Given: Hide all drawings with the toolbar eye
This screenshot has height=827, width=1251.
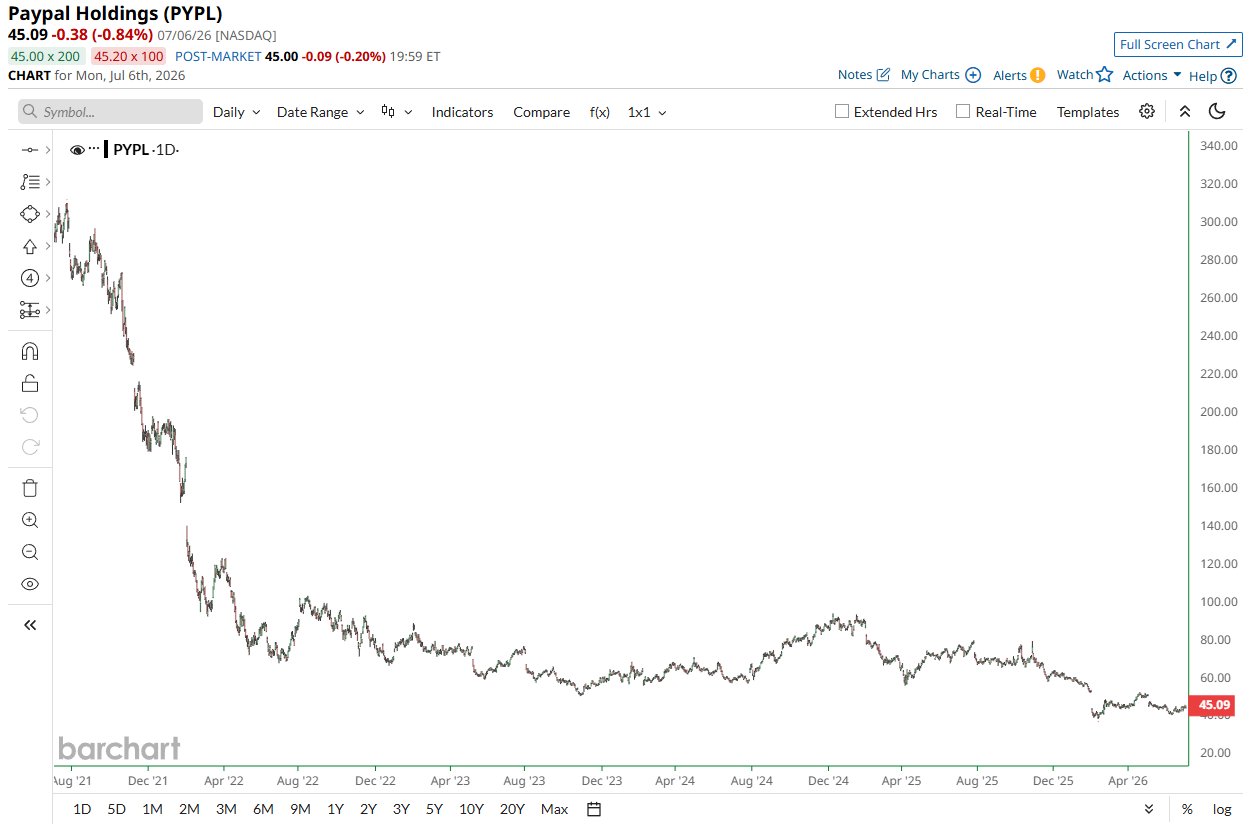Looking at the screenshot, I should [x=30, y=584].
